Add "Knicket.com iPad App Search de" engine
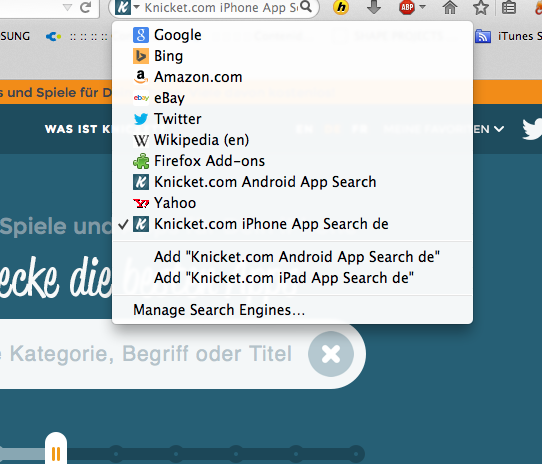This screenshot has width=542, height=464. 292,278
